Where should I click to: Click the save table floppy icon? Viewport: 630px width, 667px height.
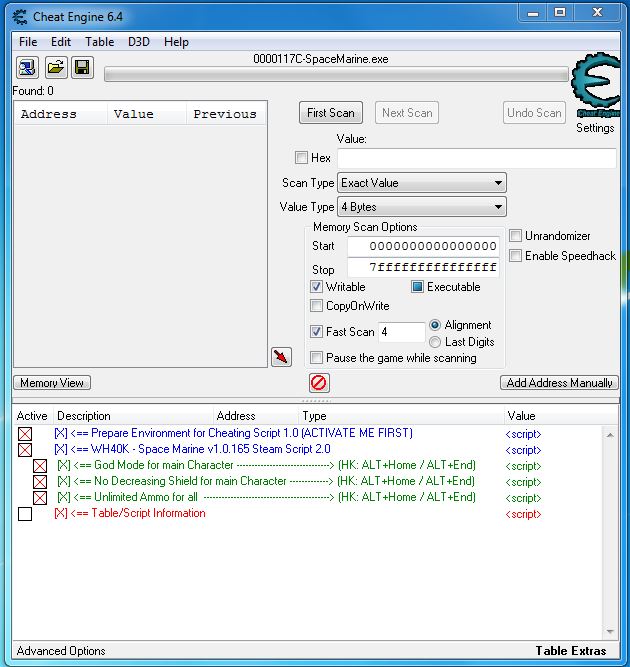click(x=83, y=68)
